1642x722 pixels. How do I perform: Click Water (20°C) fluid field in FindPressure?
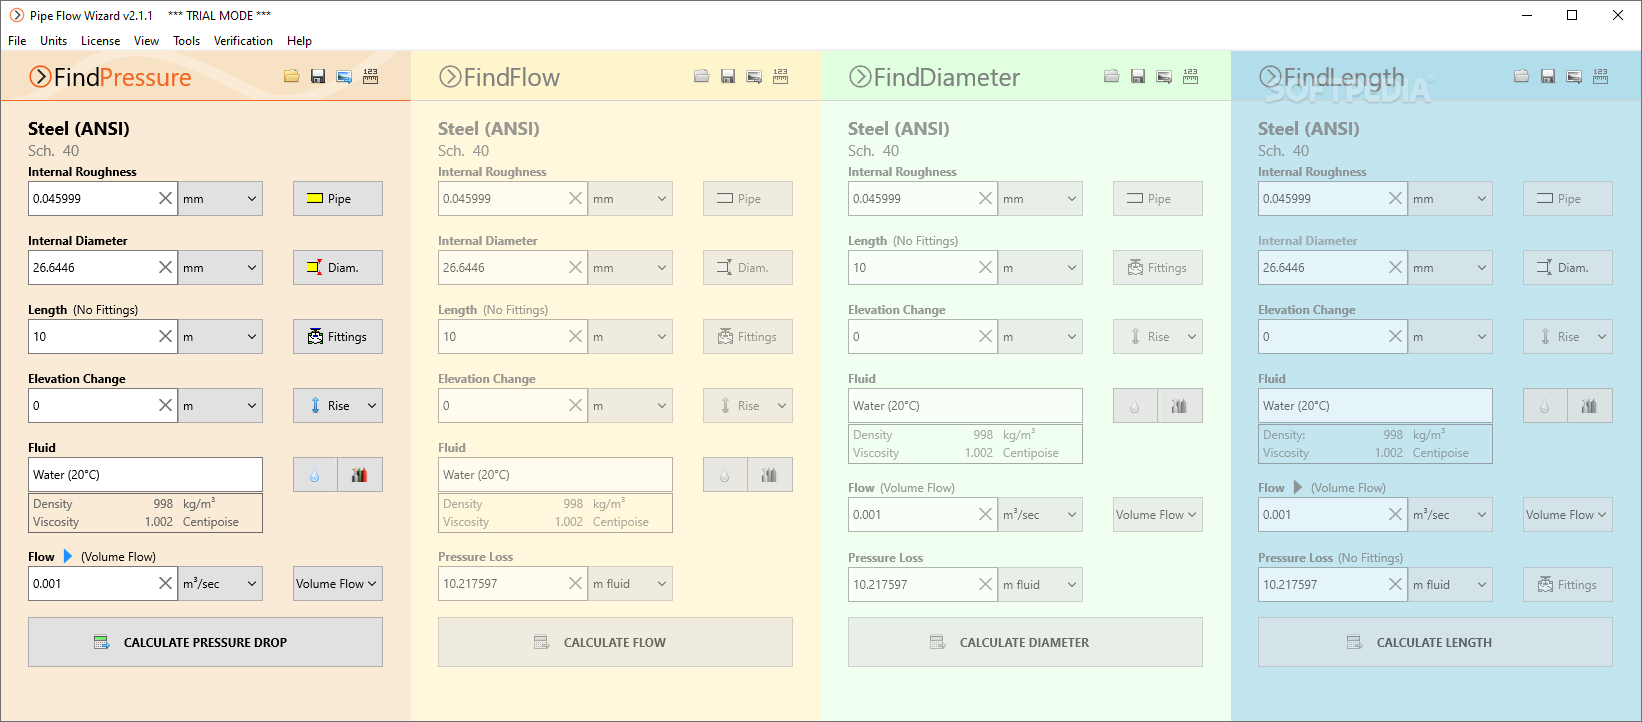click(145, 475)
